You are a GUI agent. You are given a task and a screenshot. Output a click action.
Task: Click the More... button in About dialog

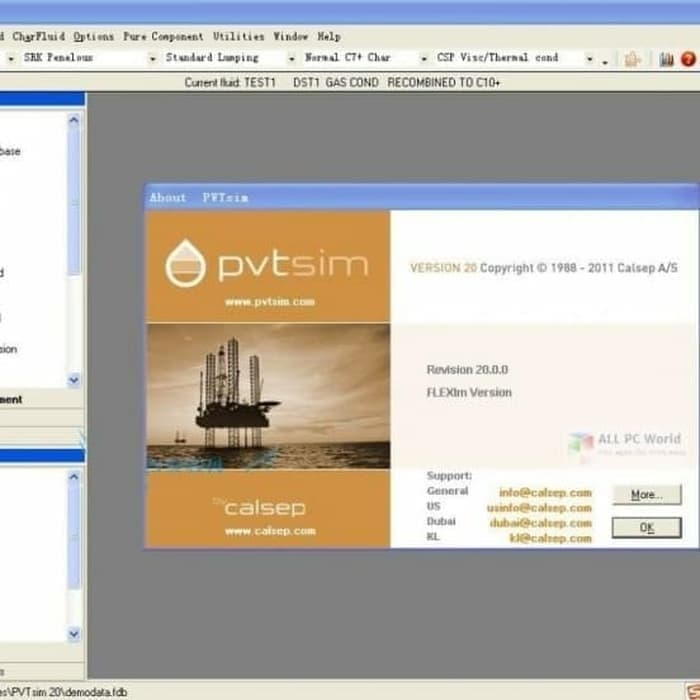[x=646, y=495]
